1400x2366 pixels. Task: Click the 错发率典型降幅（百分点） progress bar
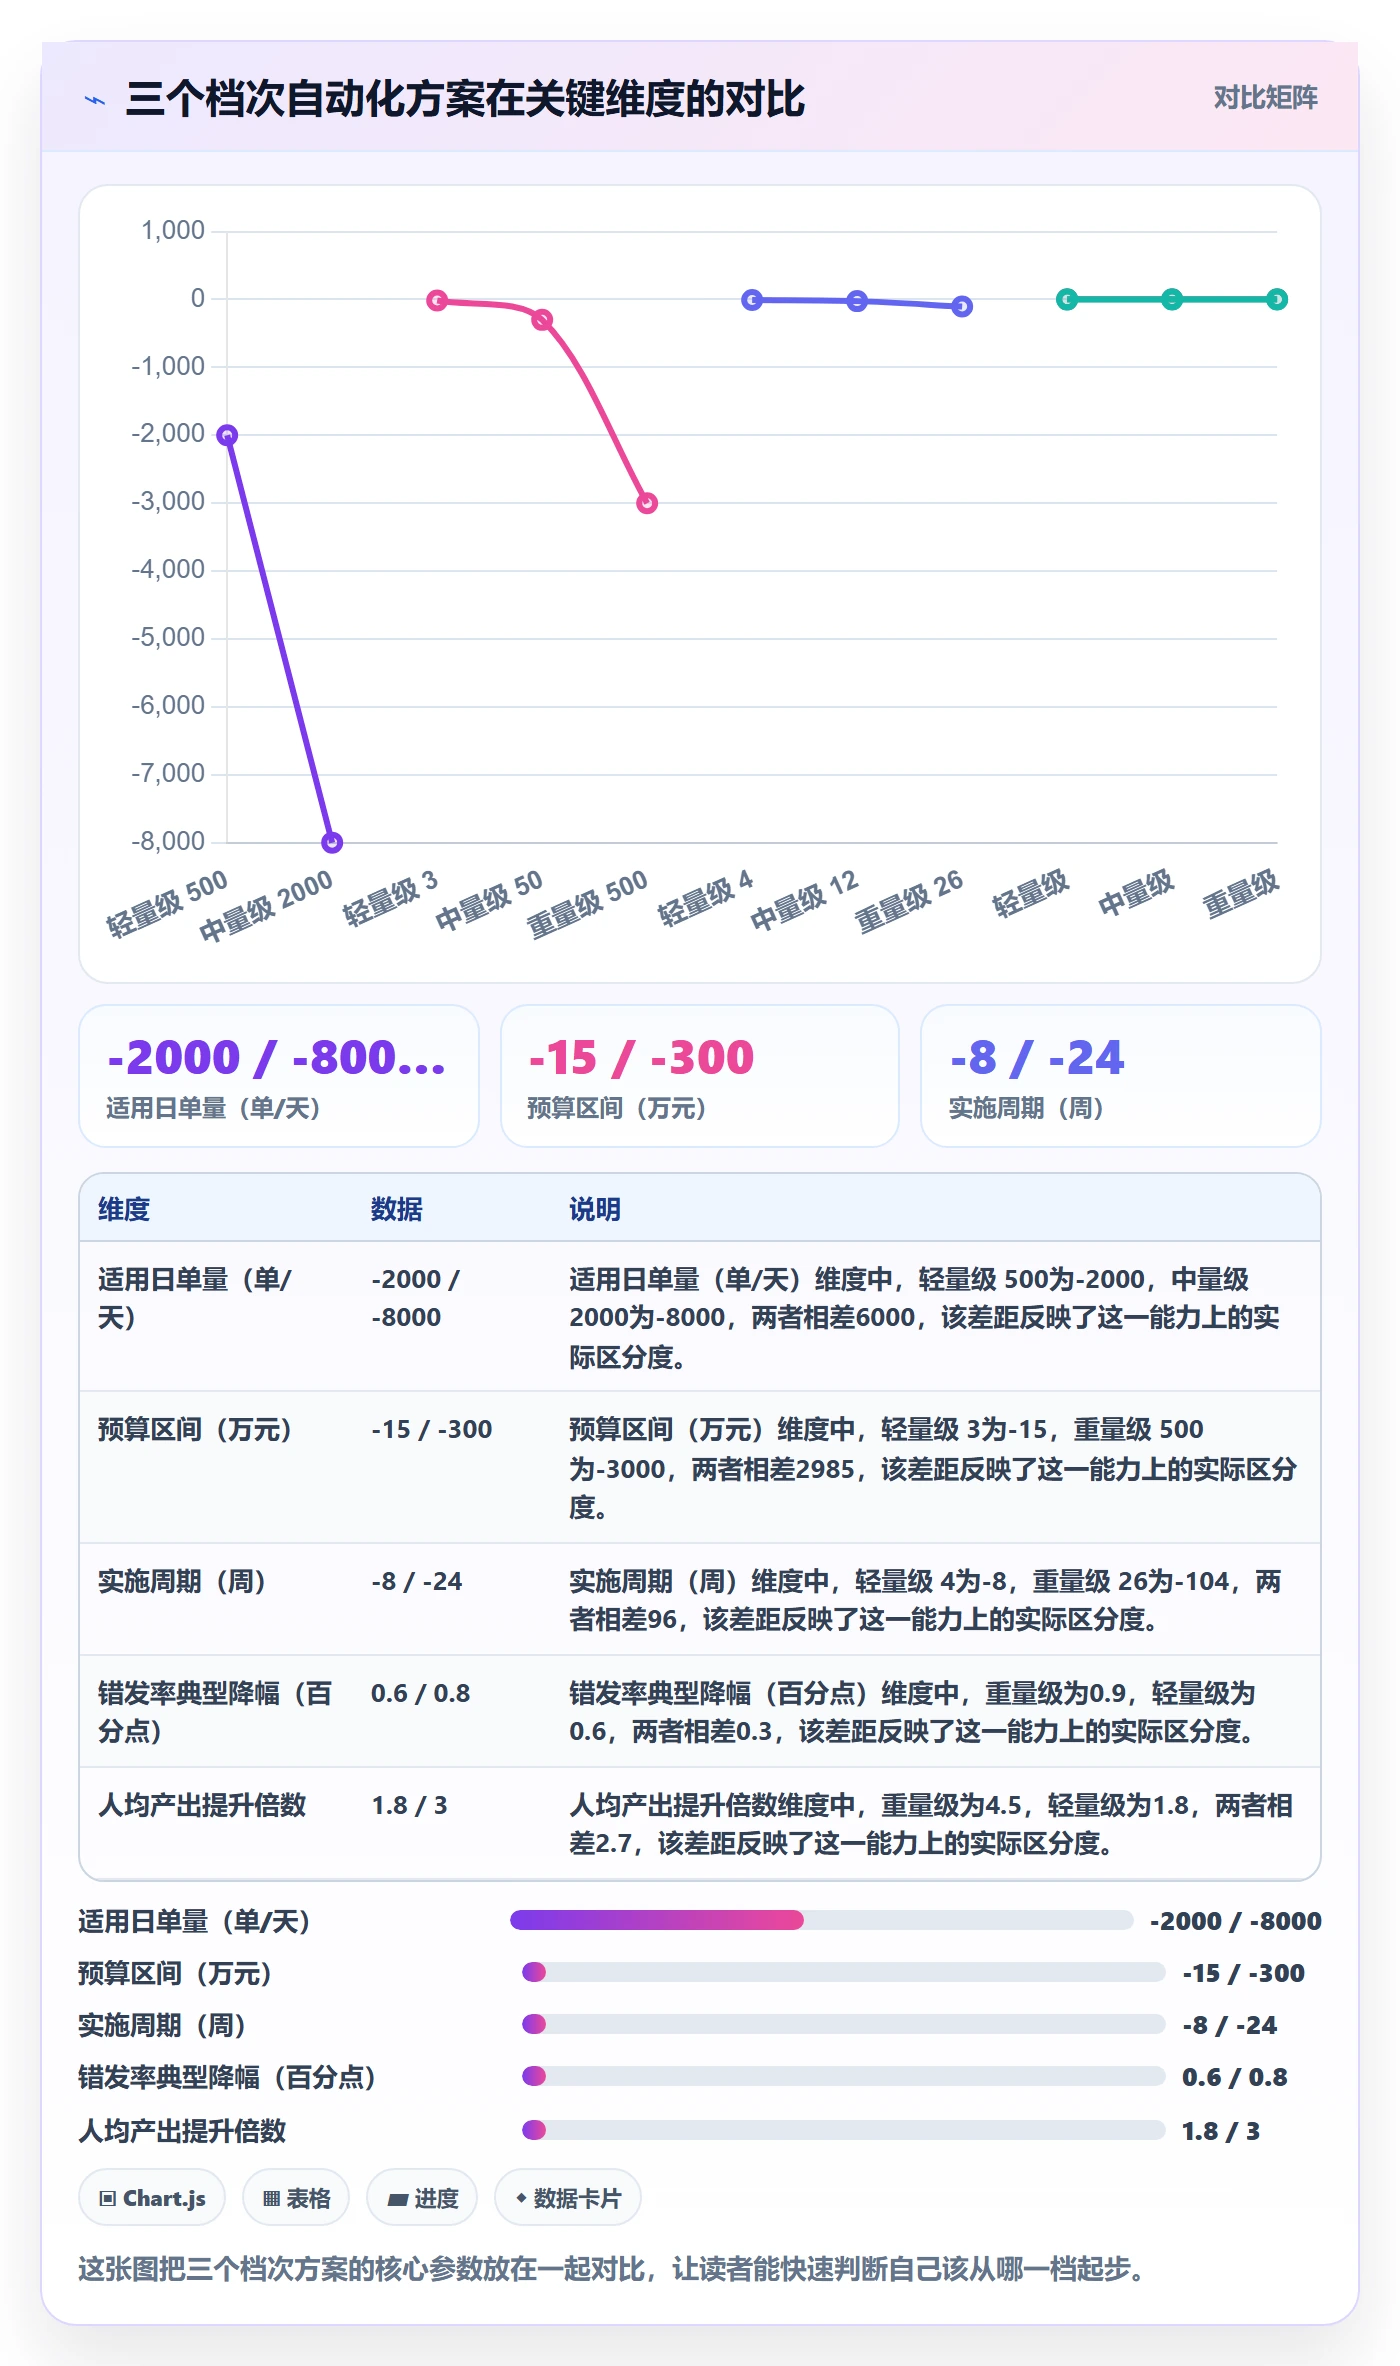tap(843, 2076)
